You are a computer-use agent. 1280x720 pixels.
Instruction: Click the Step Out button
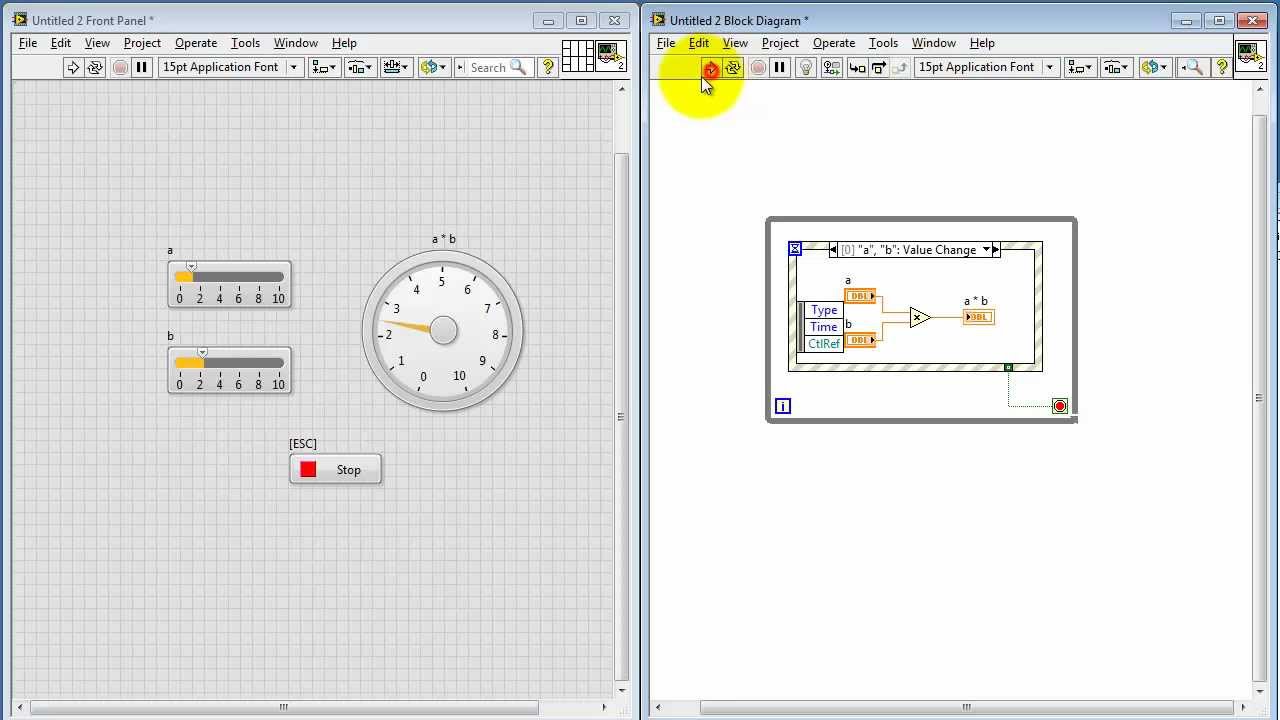[x=900, y=67]
